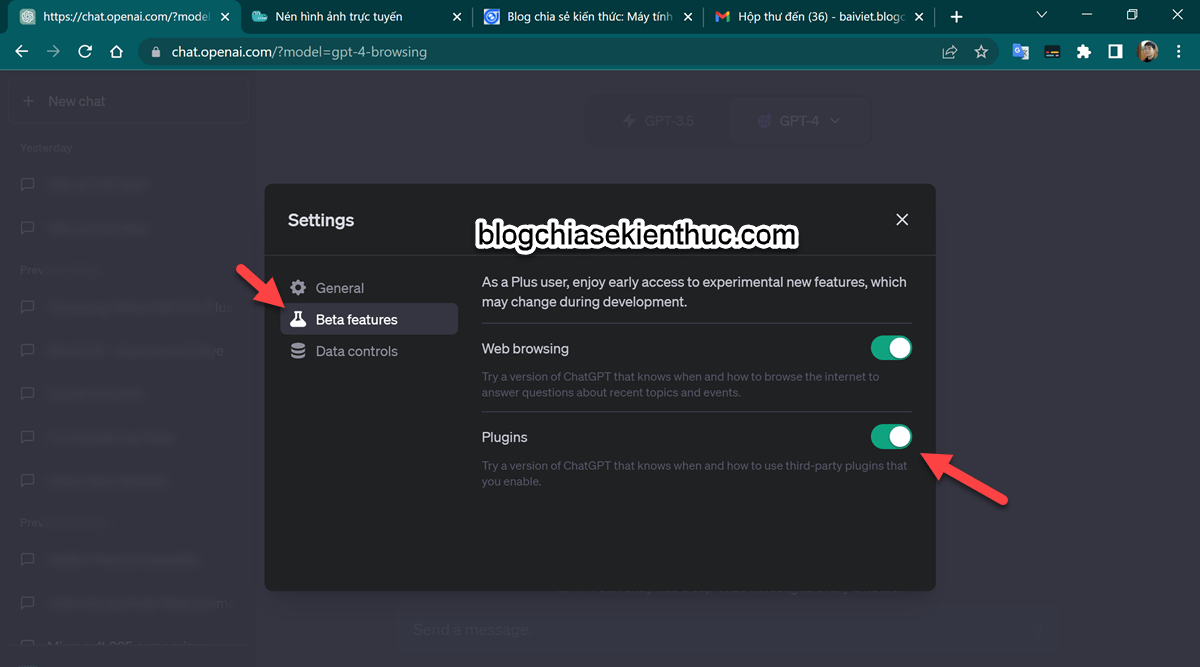This screenshot has width=1200, height=667.
Task: Start a New chat in the sidebar
Action: point(129,101)
